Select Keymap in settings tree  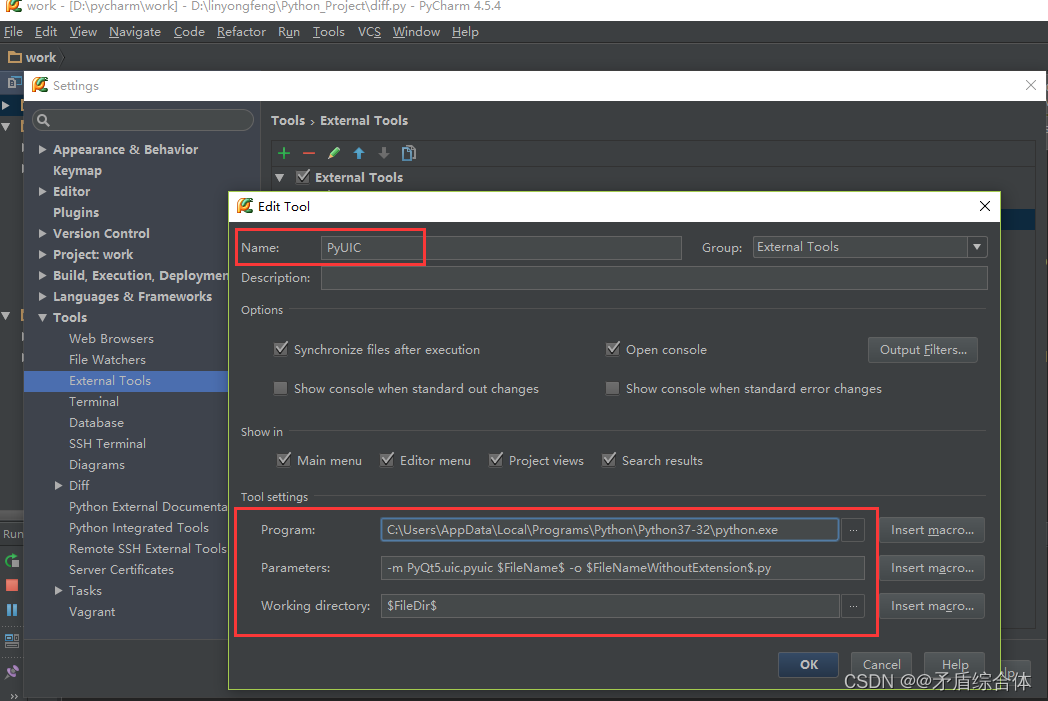pos(78,171)
